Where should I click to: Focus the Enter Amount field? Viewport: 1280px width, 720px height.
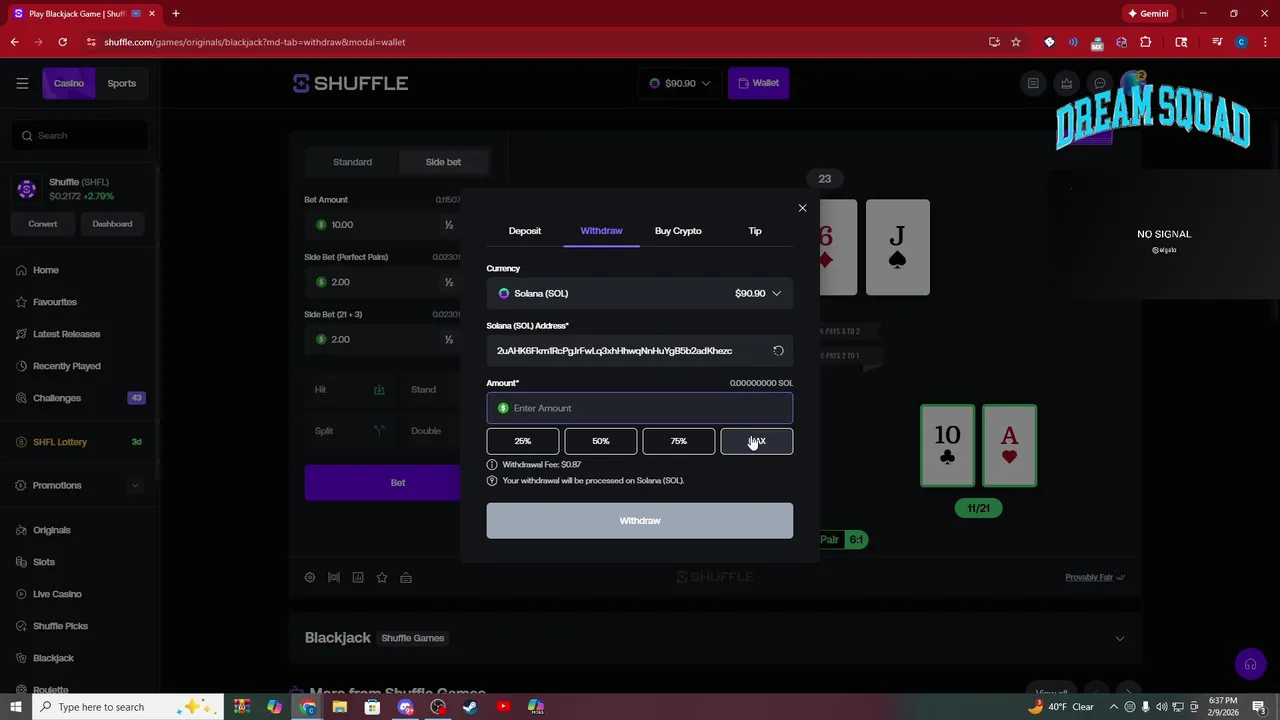[x=640, y=408]
